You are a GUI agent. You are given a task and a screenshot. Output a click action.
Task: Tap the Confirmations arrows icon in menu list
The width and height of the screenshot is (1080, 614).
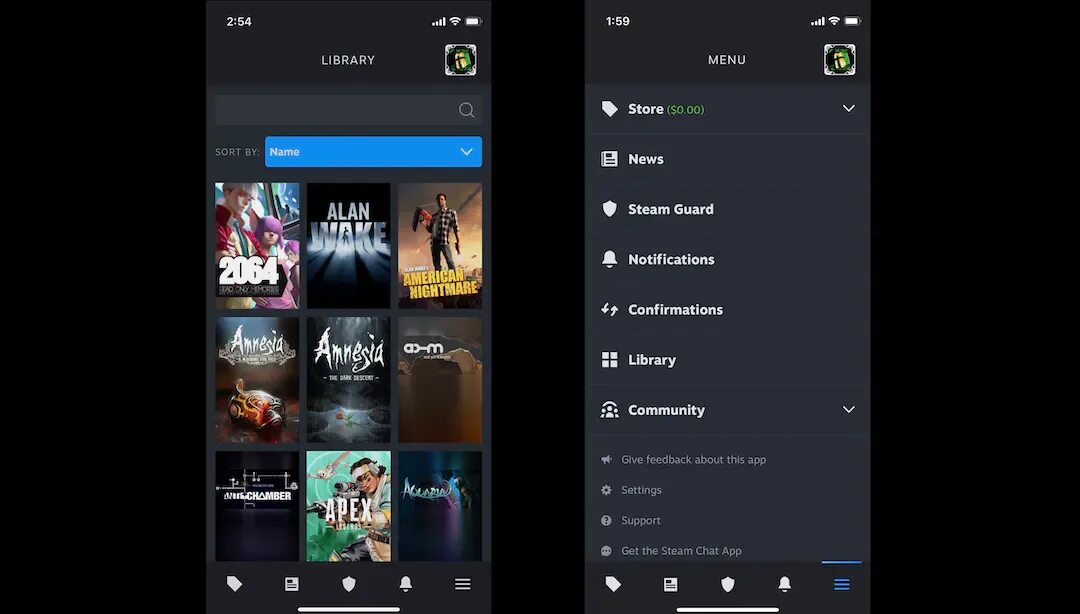pos(610,309)
